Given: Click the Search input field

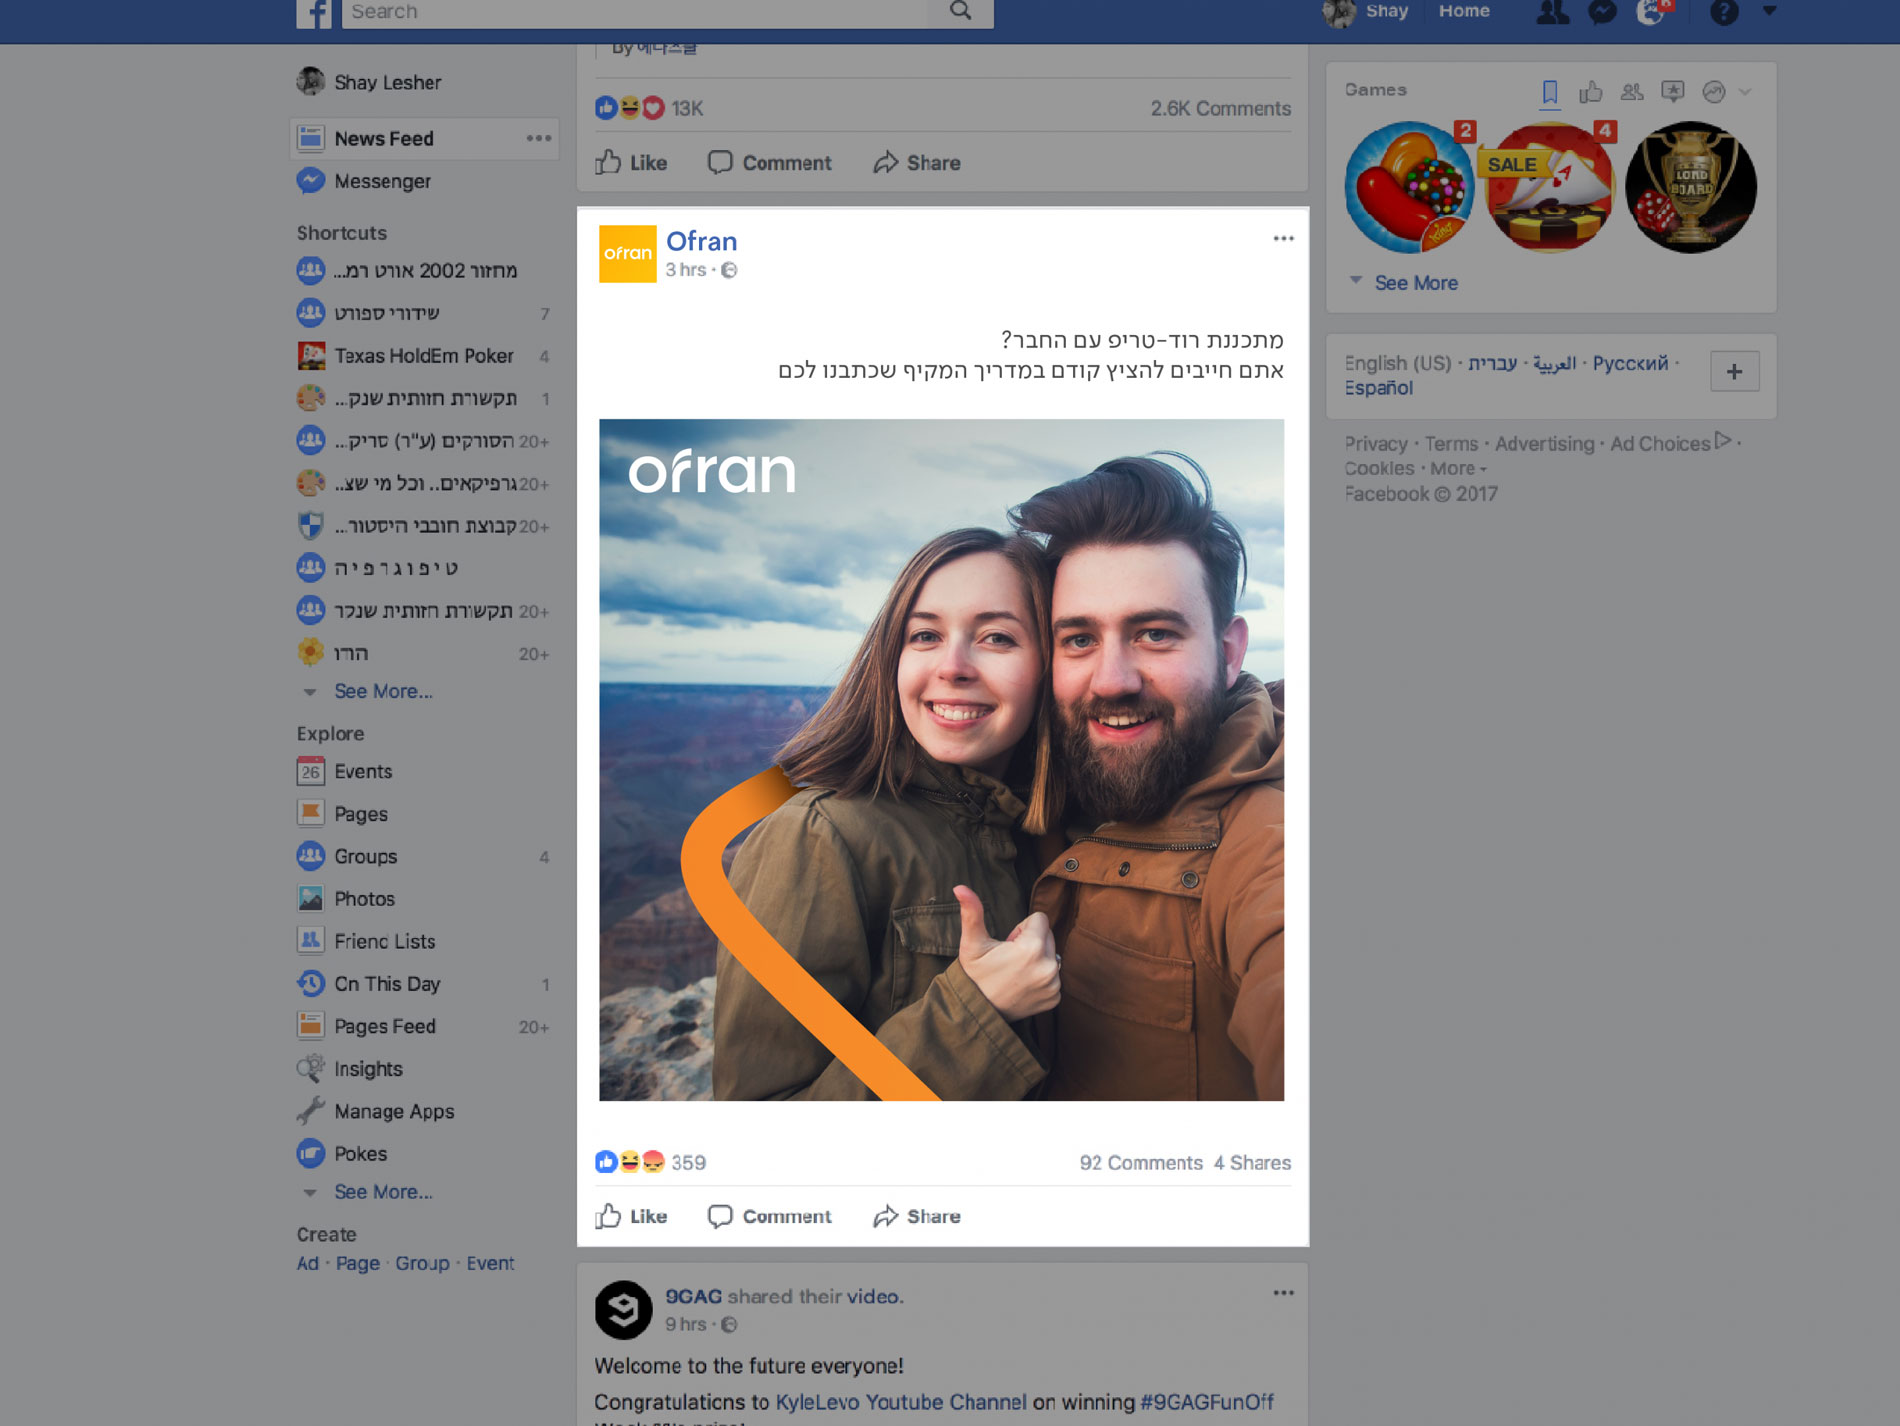Looking at the screenshot, I should [x=636, y=11].
